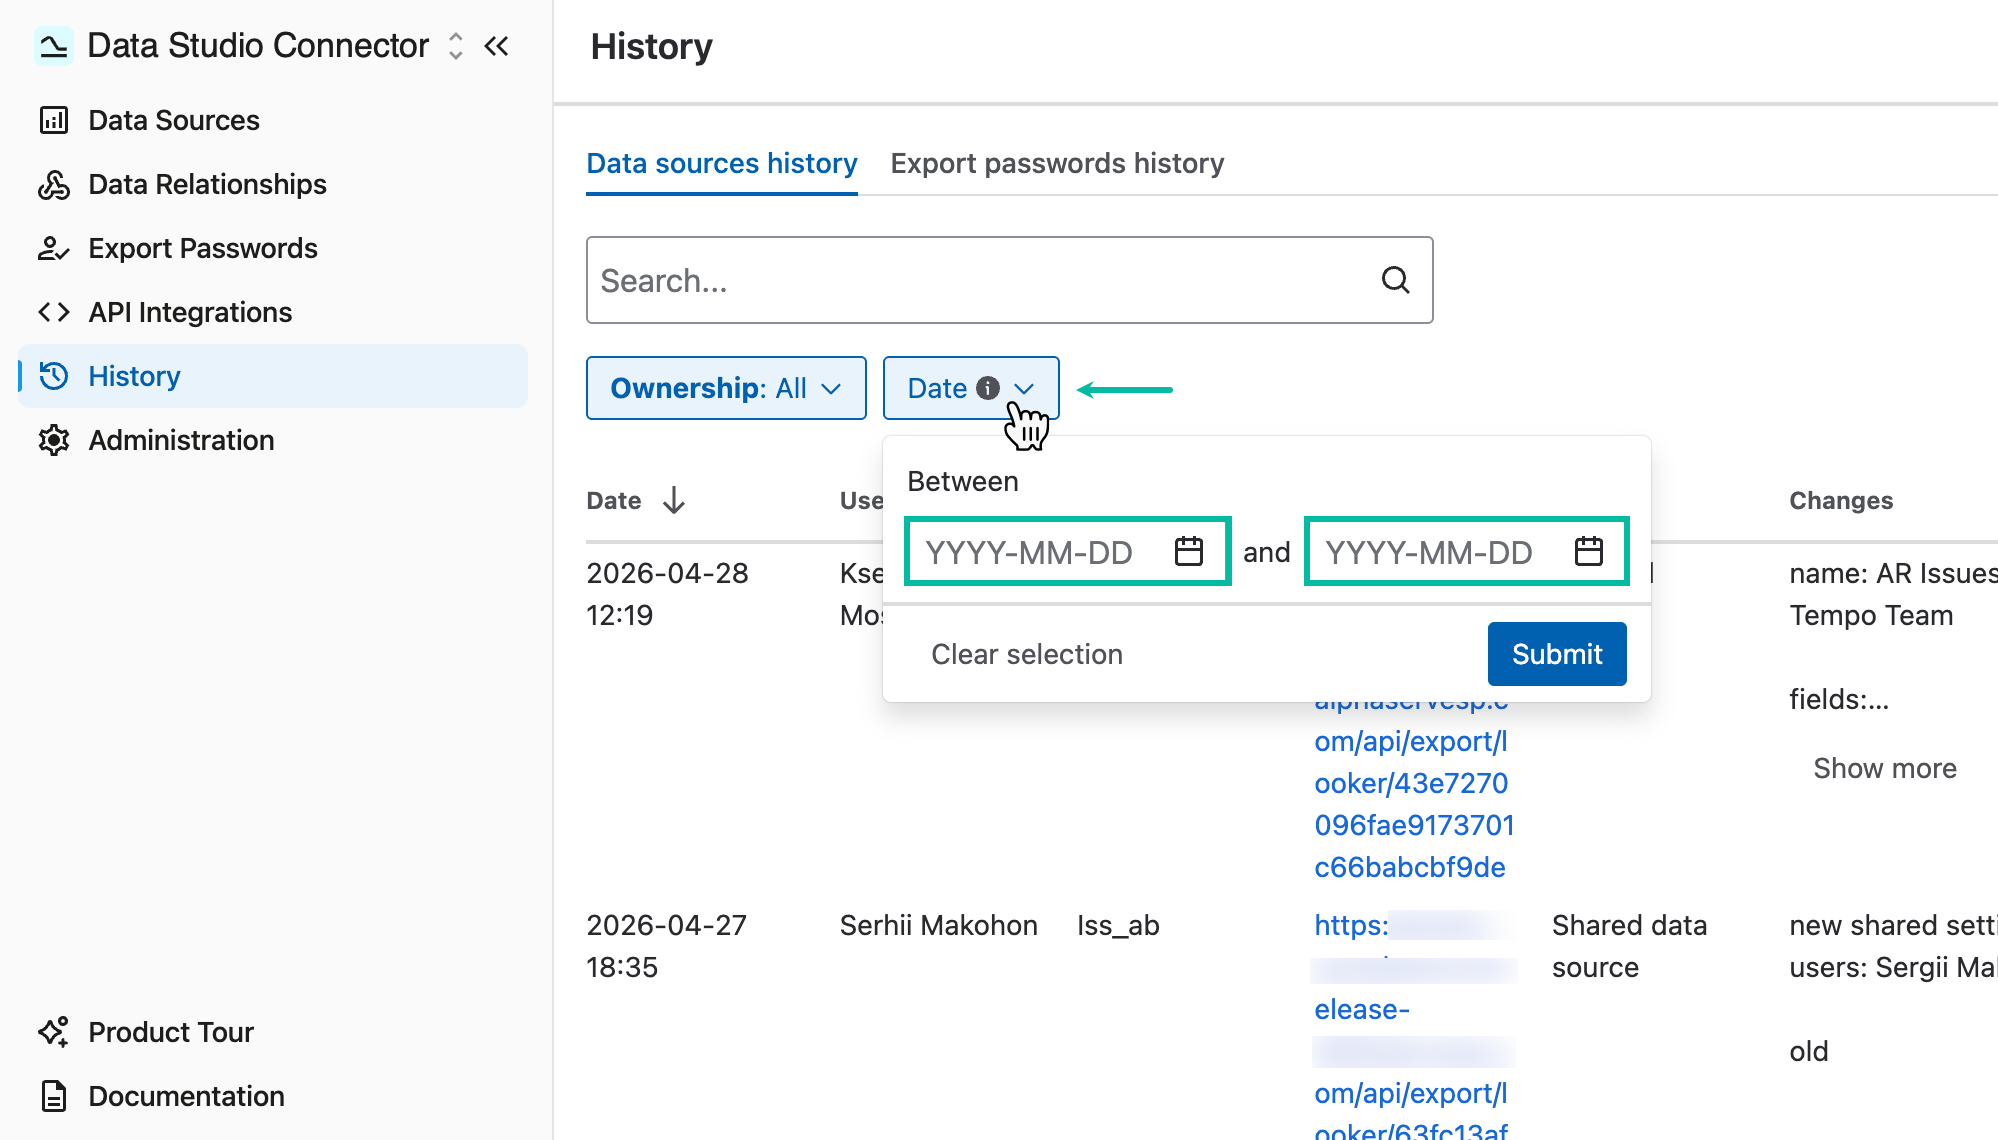Click the Data Sources chart icon

pyautogui.click(x=53, y=120)
